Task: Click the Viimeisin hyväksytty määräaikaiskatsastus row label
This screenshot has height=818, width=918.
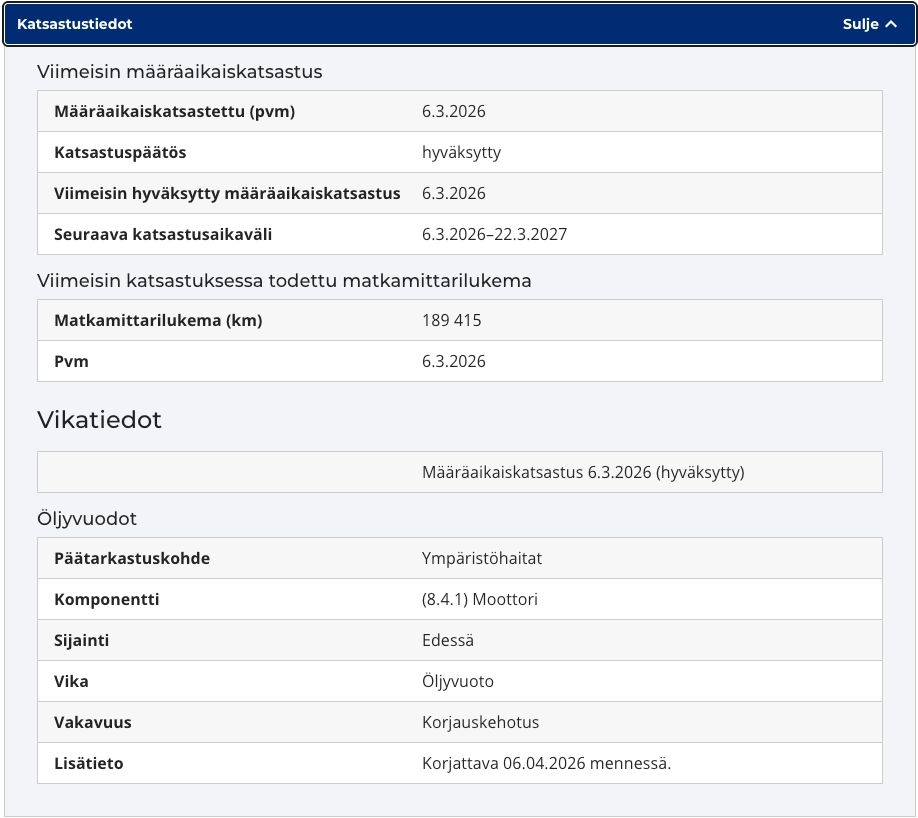Action: pos(227,193)
